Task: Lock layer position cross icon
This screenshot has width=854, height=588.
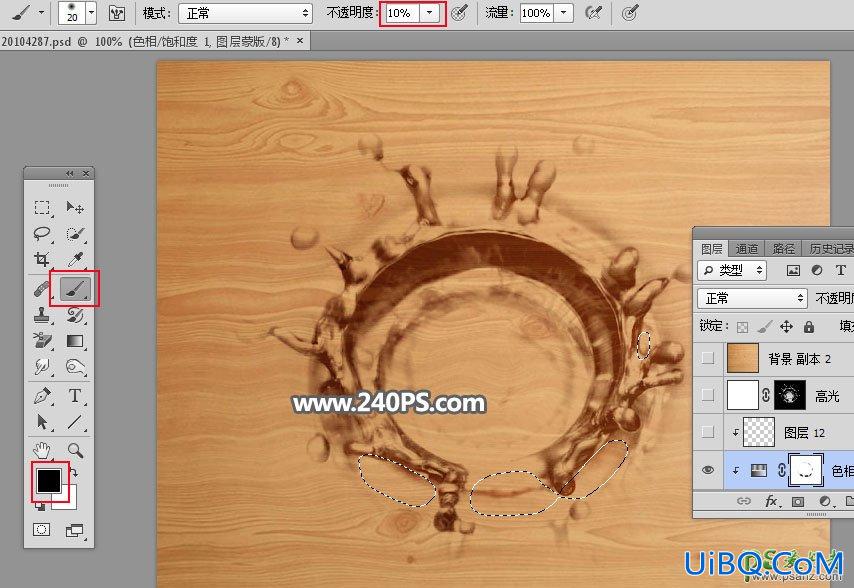Action: [x=786, y=326]
